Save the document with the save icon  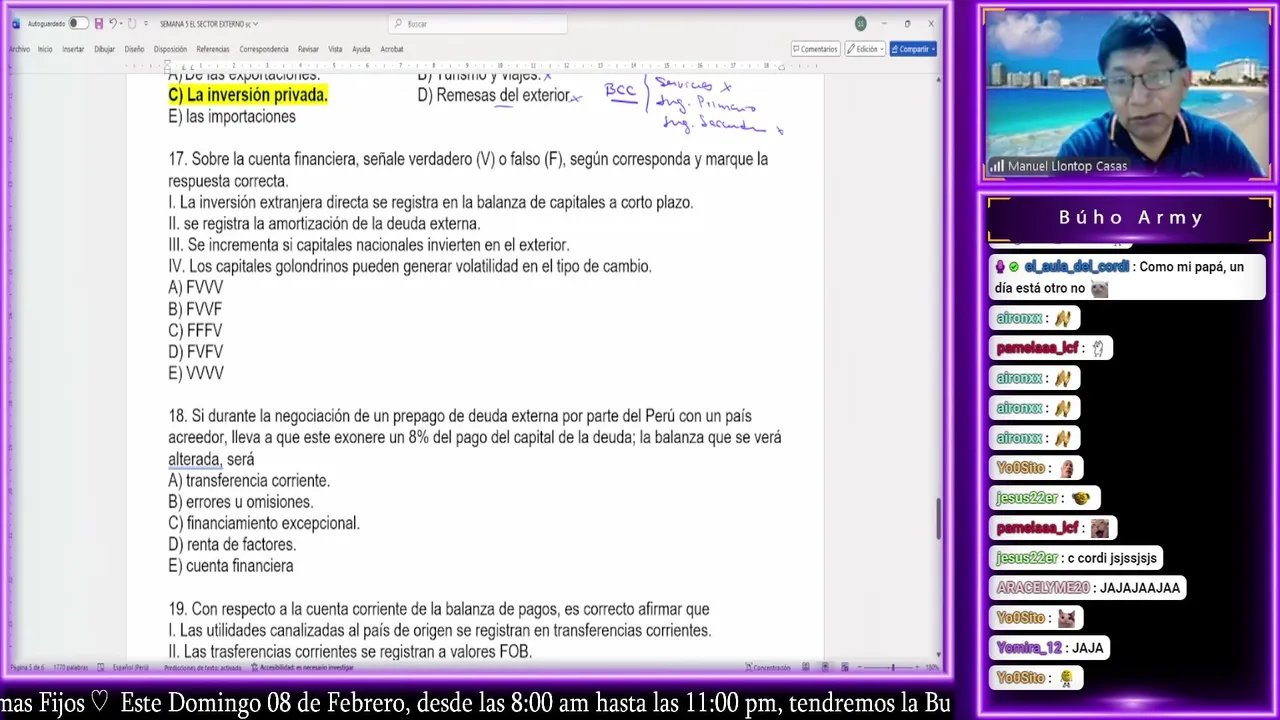[98, 23]
